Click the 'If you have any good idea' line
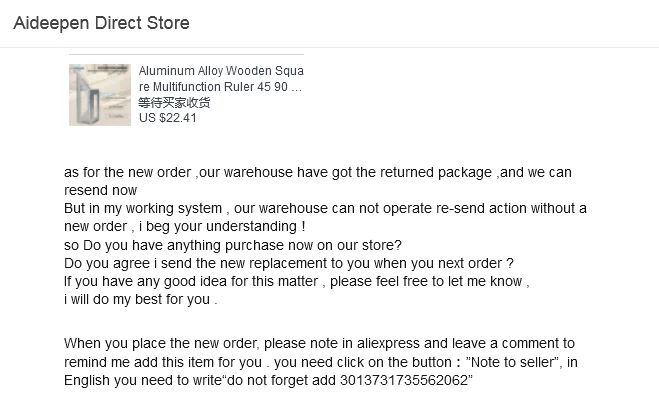 296,281
